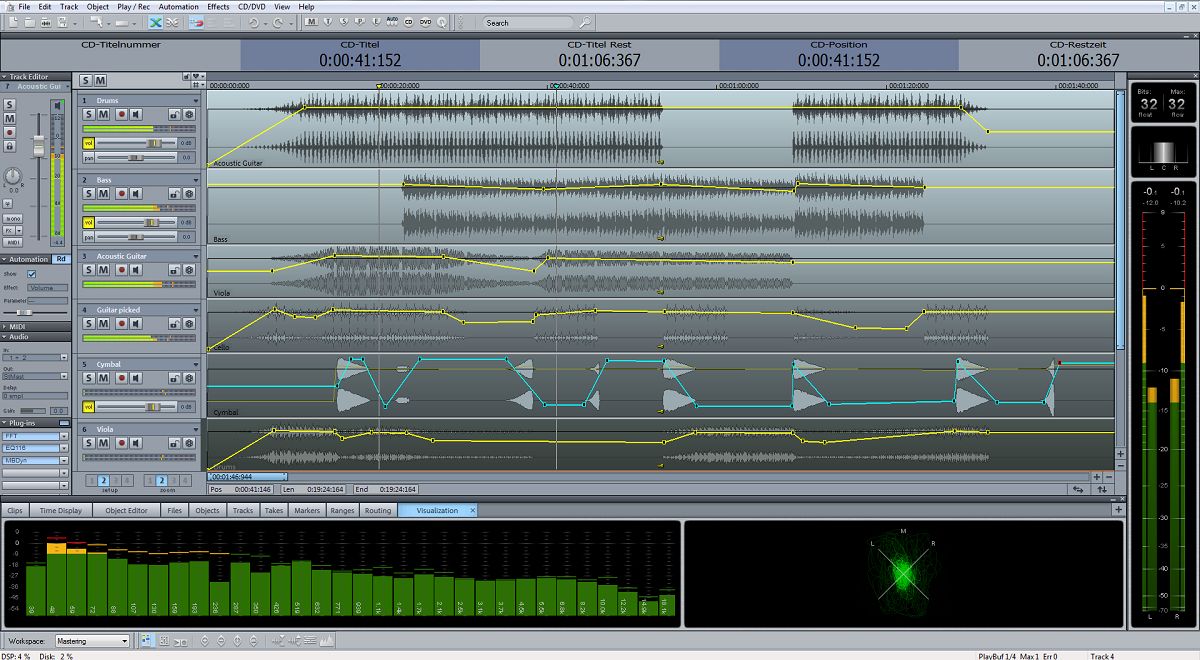Open the Effects menu
The width and height of the screenshot is (1200, 660).
pos(218,6)
